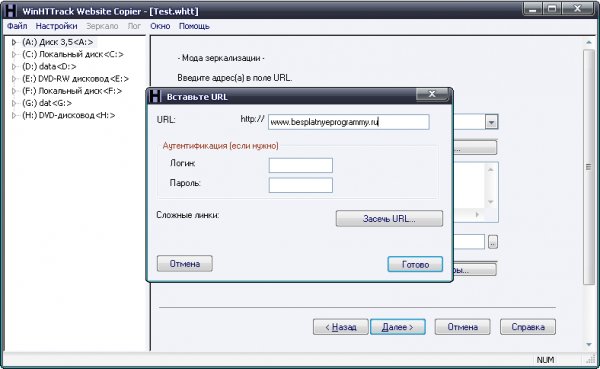Click the greyed Лог menu
The width and height of the screenshot is (600, 369).
(134, 26)
